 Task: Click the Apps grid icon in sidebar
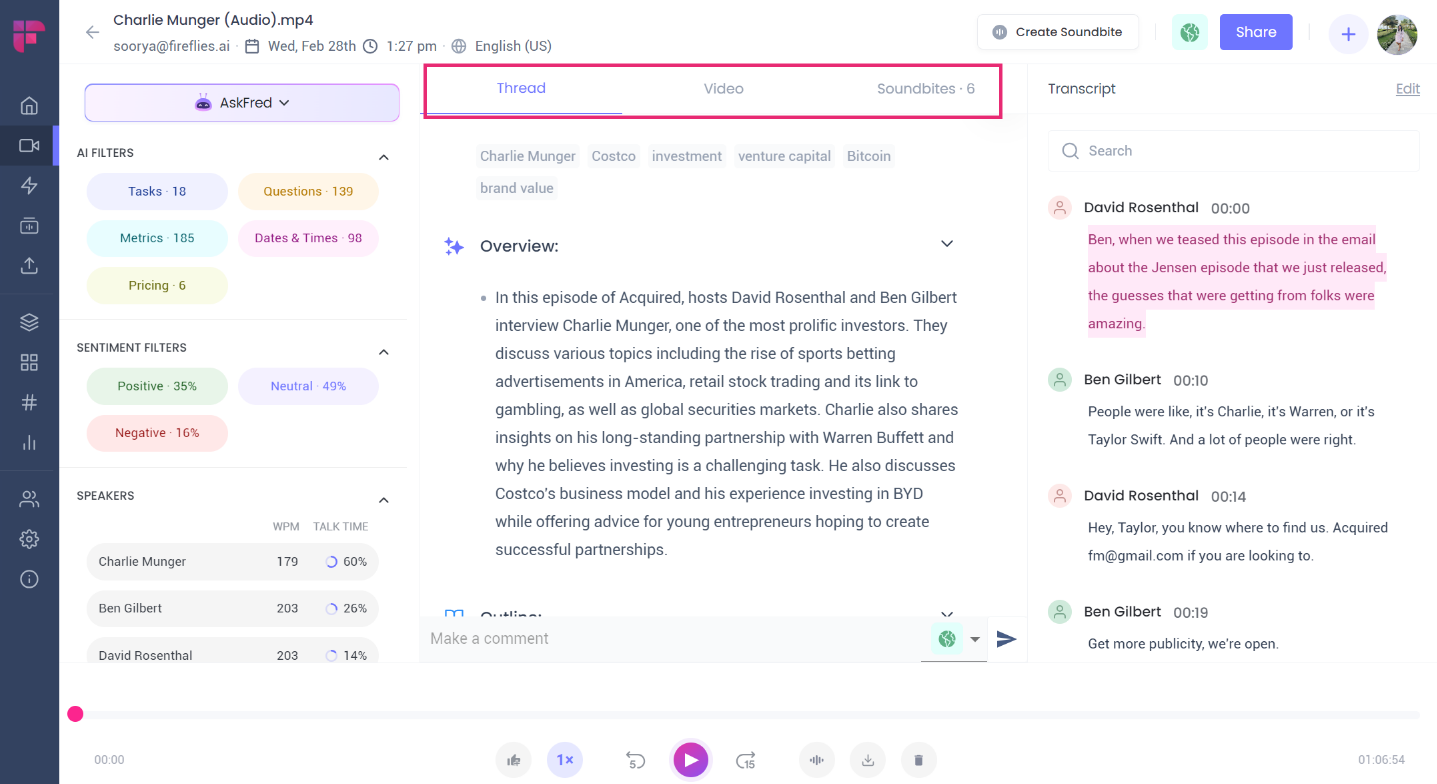(x=29, y=362)
